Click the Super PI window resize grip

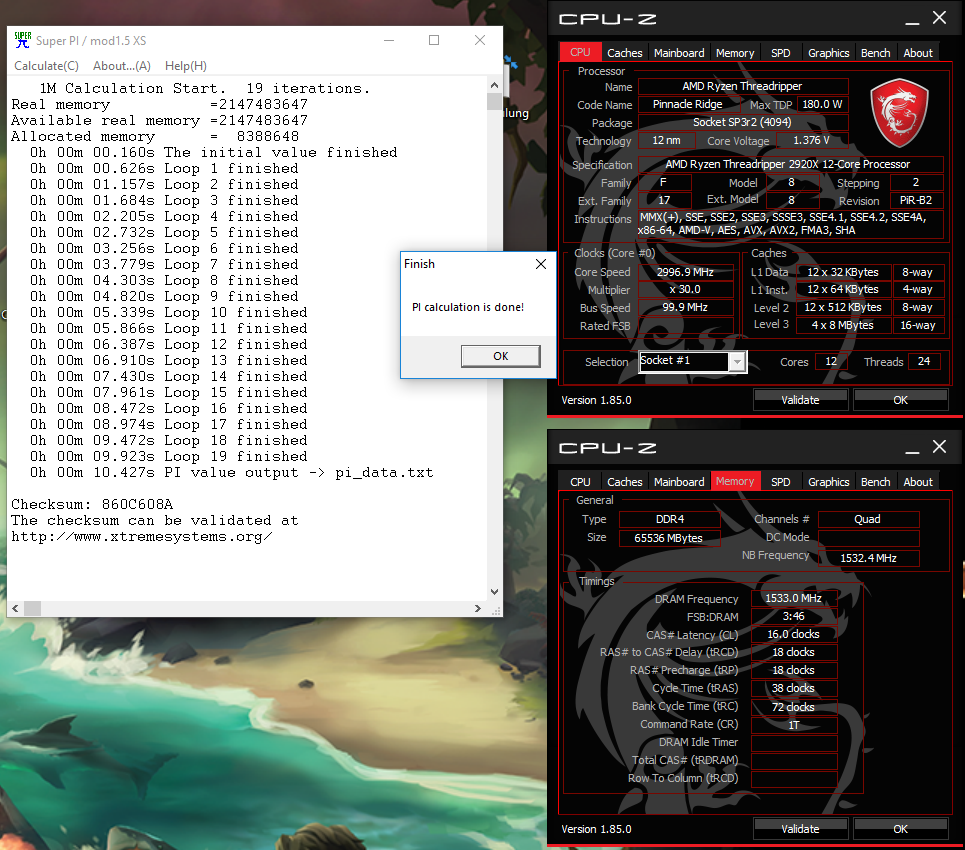495,610
